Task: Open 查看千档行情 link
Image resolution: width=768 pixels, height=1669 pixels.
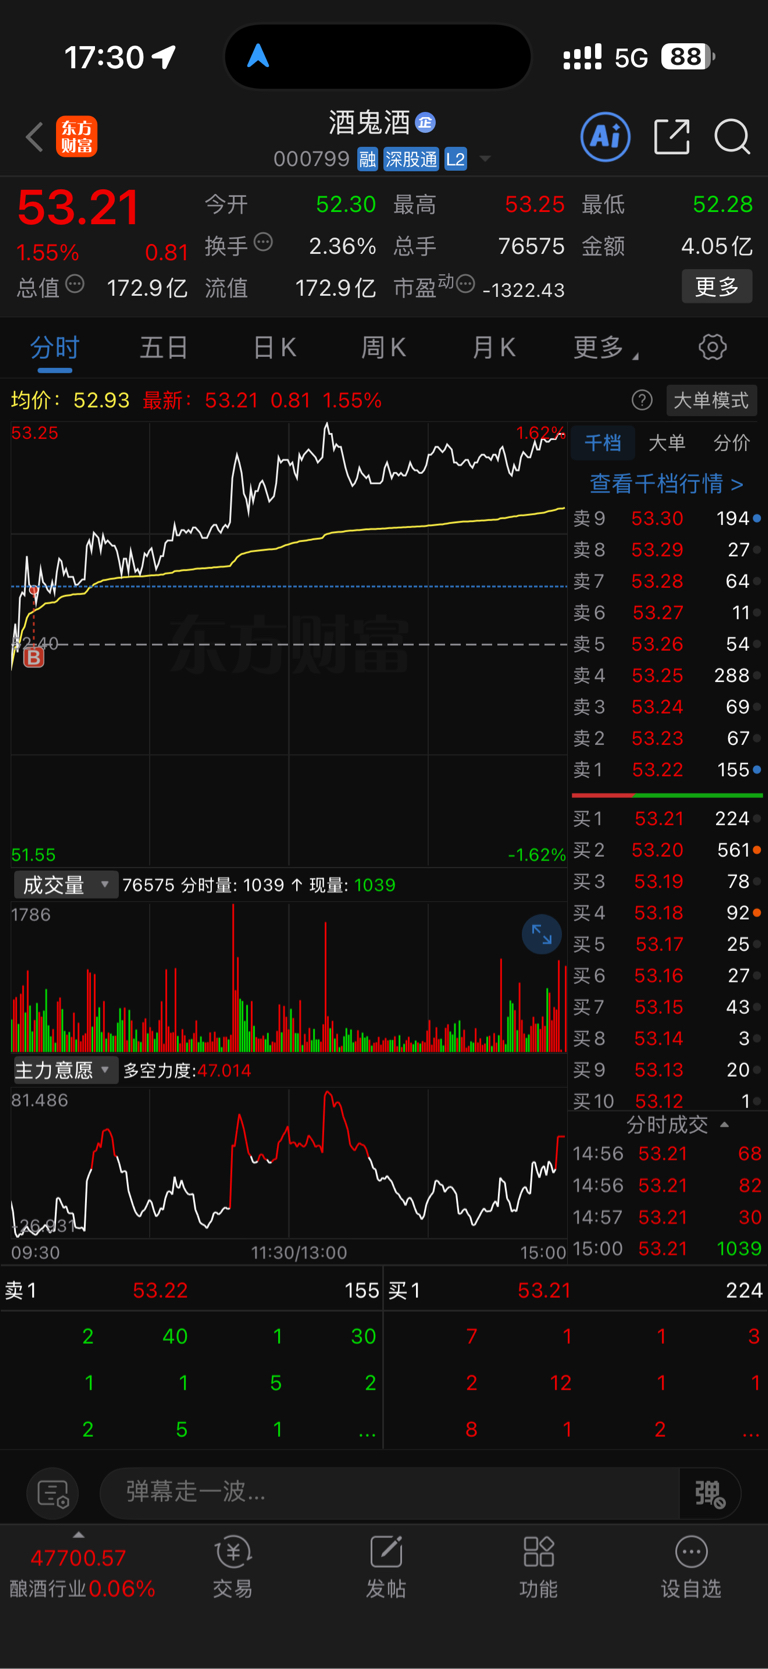Action: (667, 484)
